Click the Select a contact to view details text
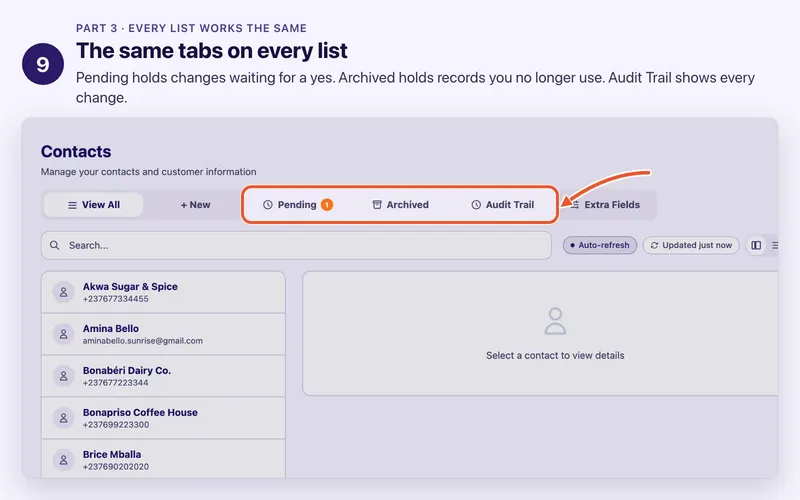 tap(555, 356)
